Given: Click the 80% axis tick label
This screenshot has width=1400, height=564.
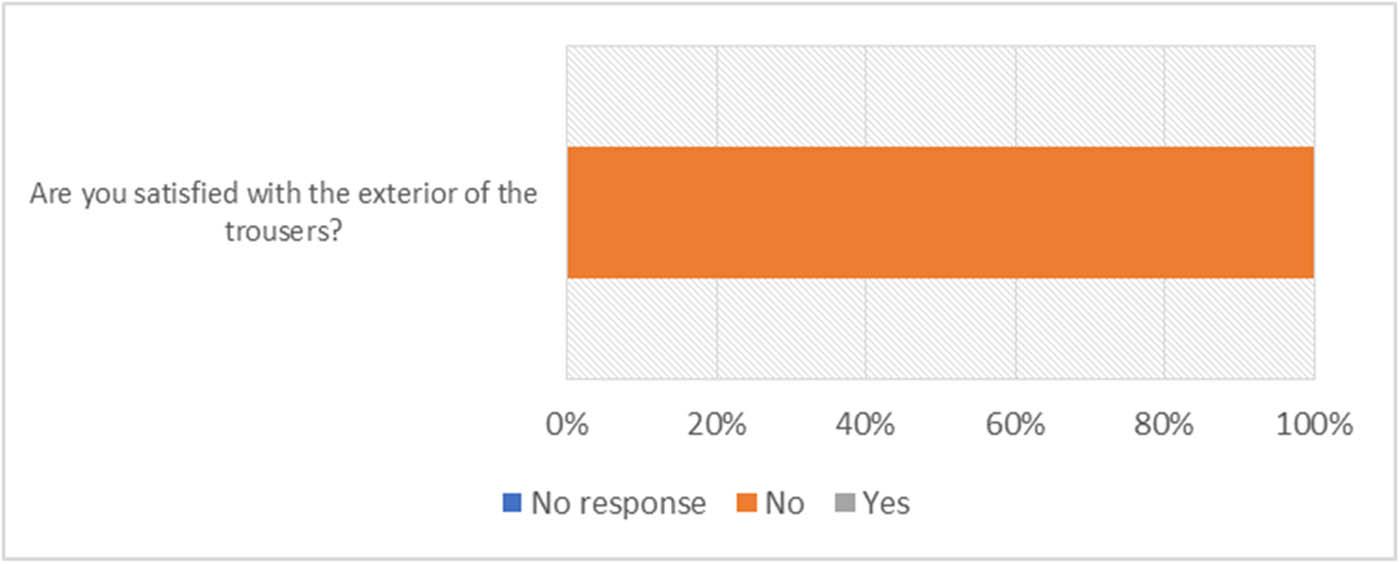Looking at the screenshot, I should pyautogui.click(x=1165, y=423).
